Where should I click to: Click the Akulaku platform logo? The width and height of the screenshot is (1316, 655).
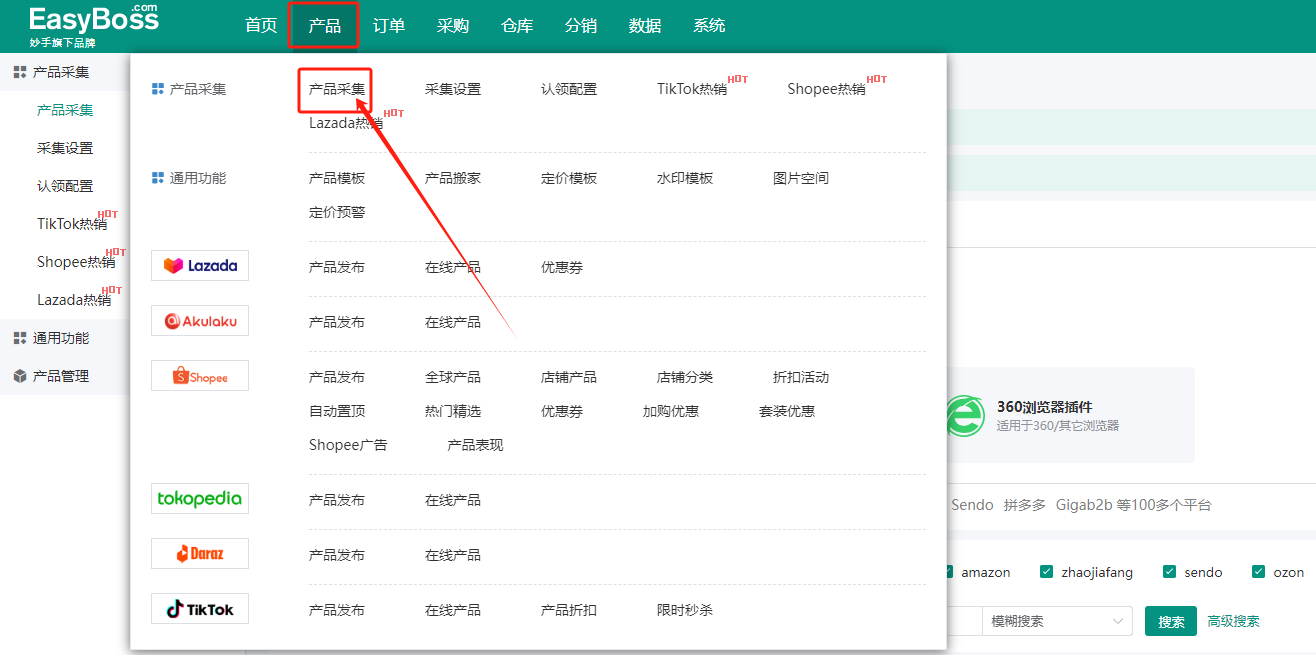click(200, 321)
